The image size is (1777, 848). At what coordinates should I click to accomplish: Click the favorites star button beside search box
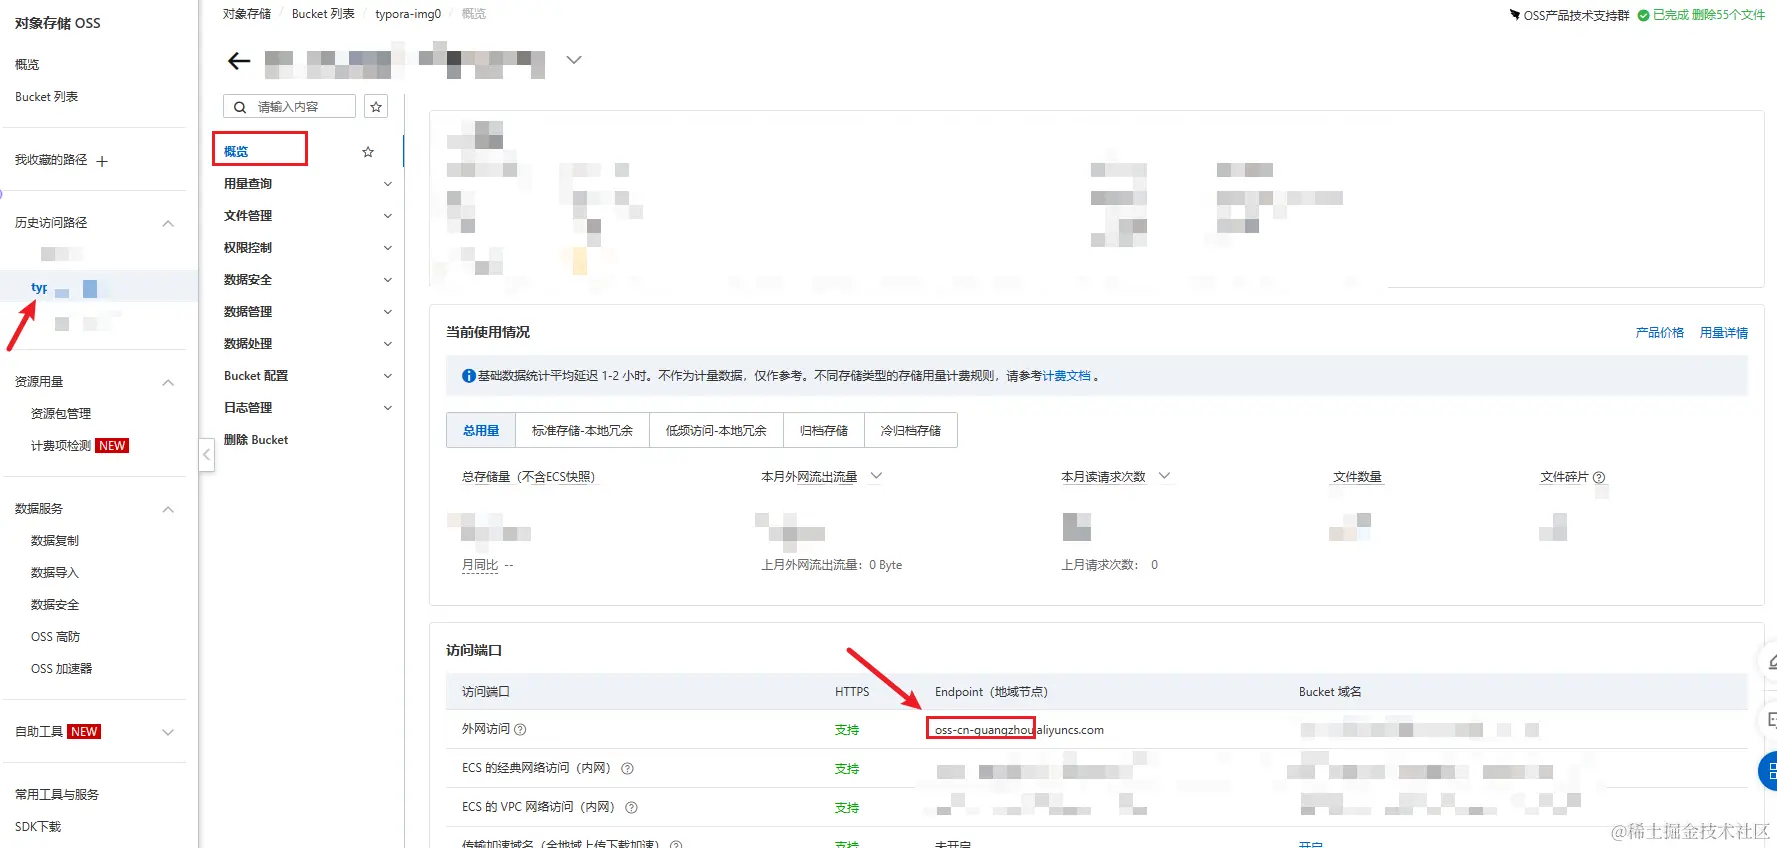(x=376, y=107)
